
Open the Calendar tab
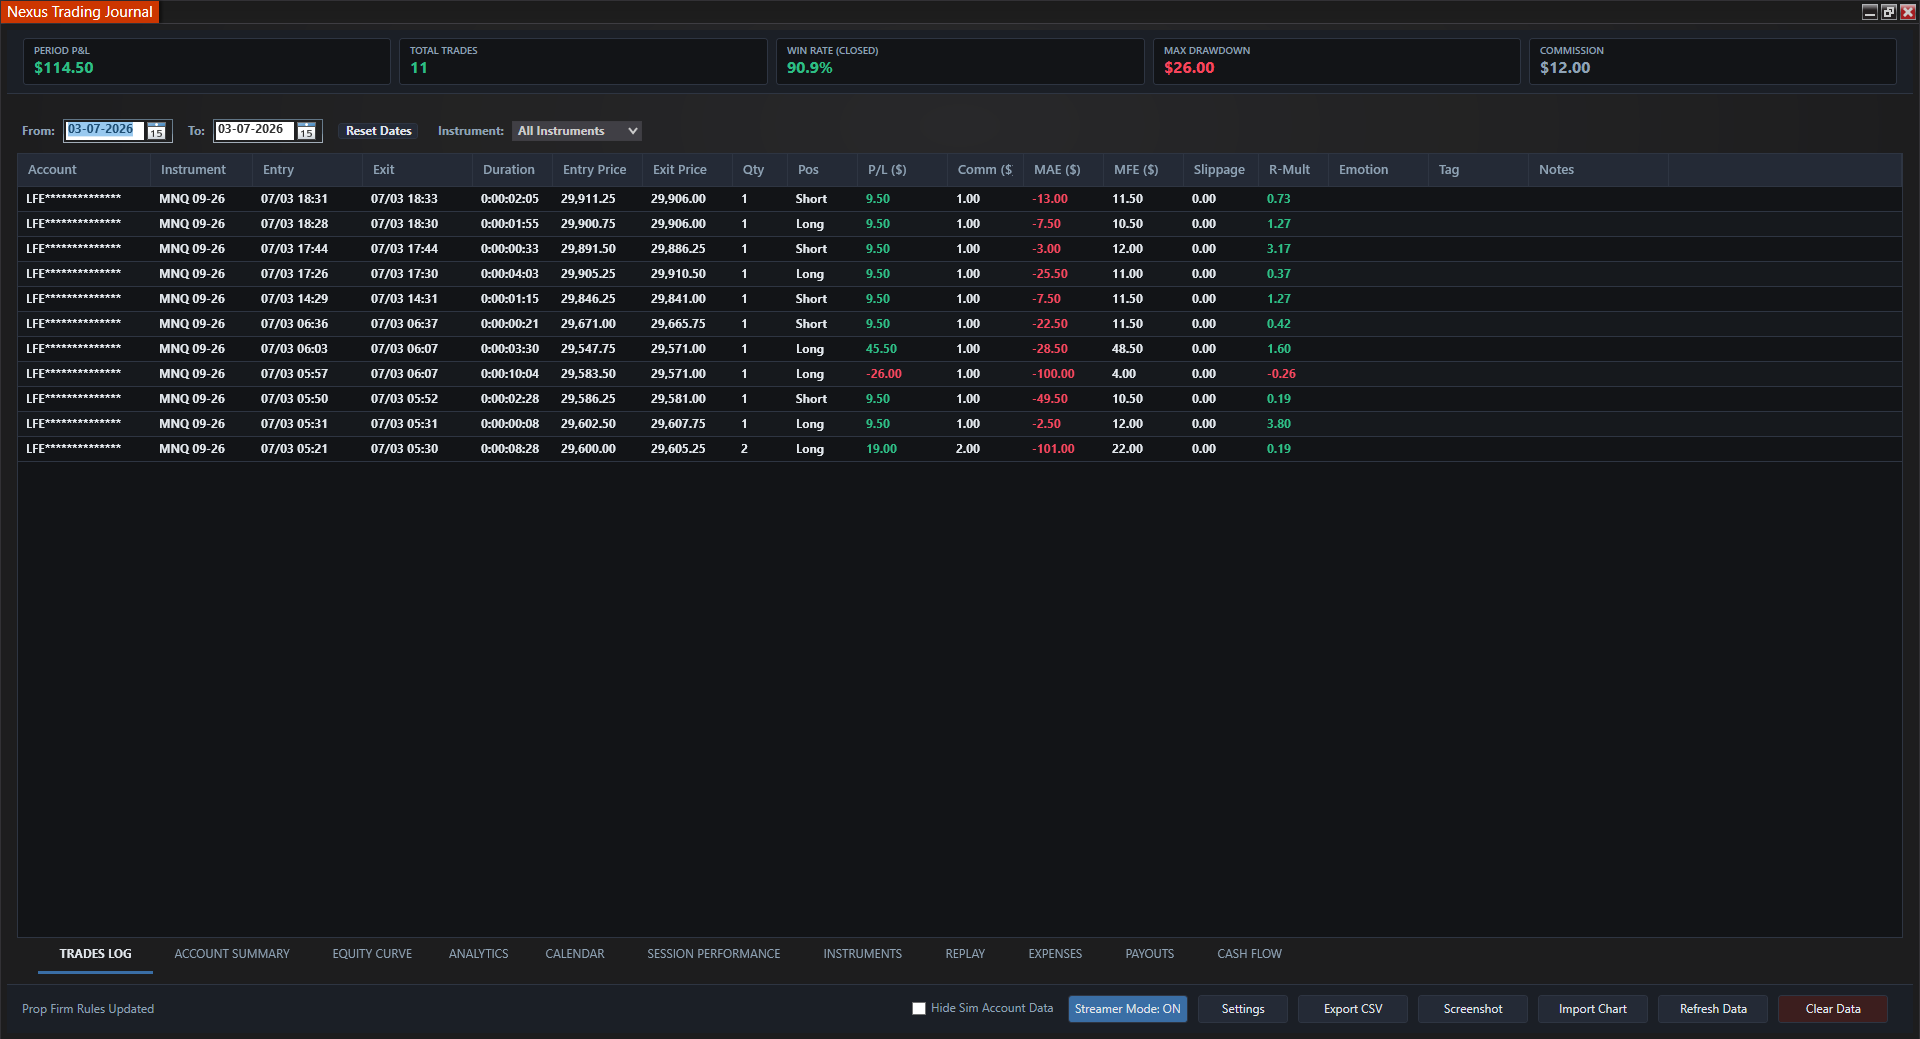tap(575, 954)
